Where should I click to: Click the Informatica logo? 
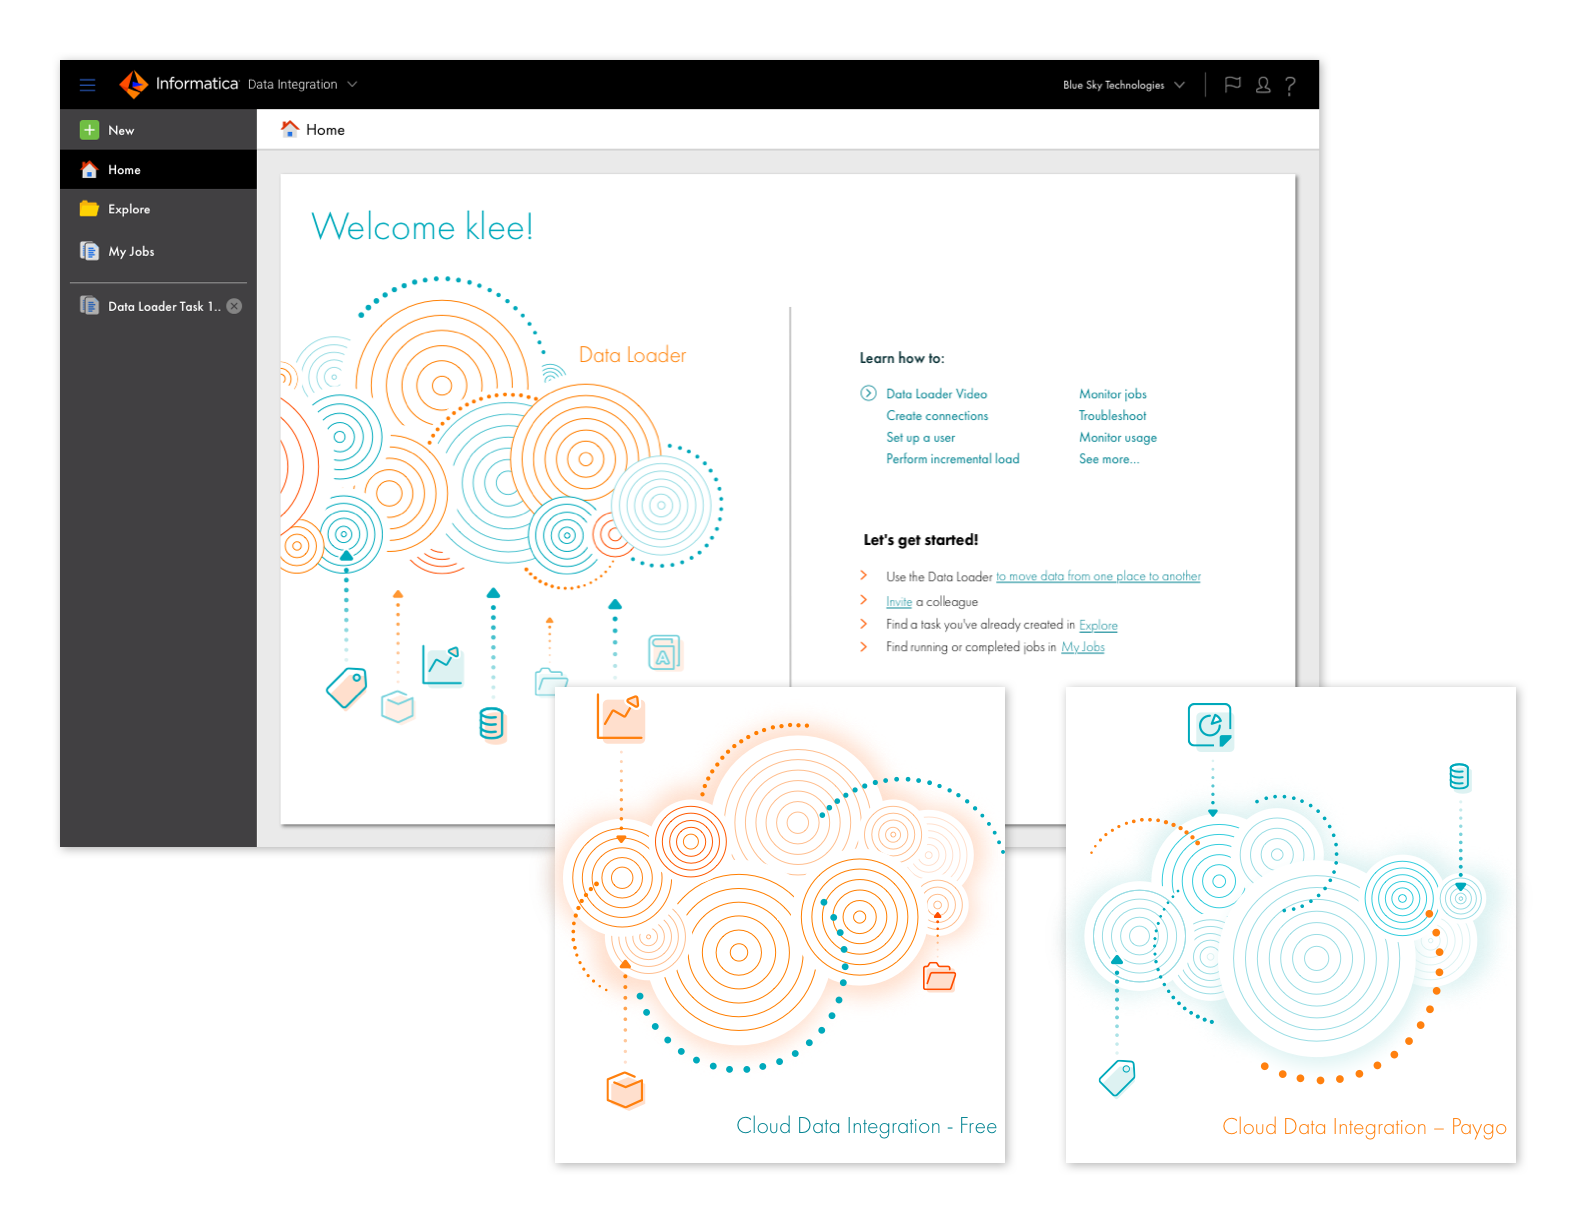click(179, 84)
